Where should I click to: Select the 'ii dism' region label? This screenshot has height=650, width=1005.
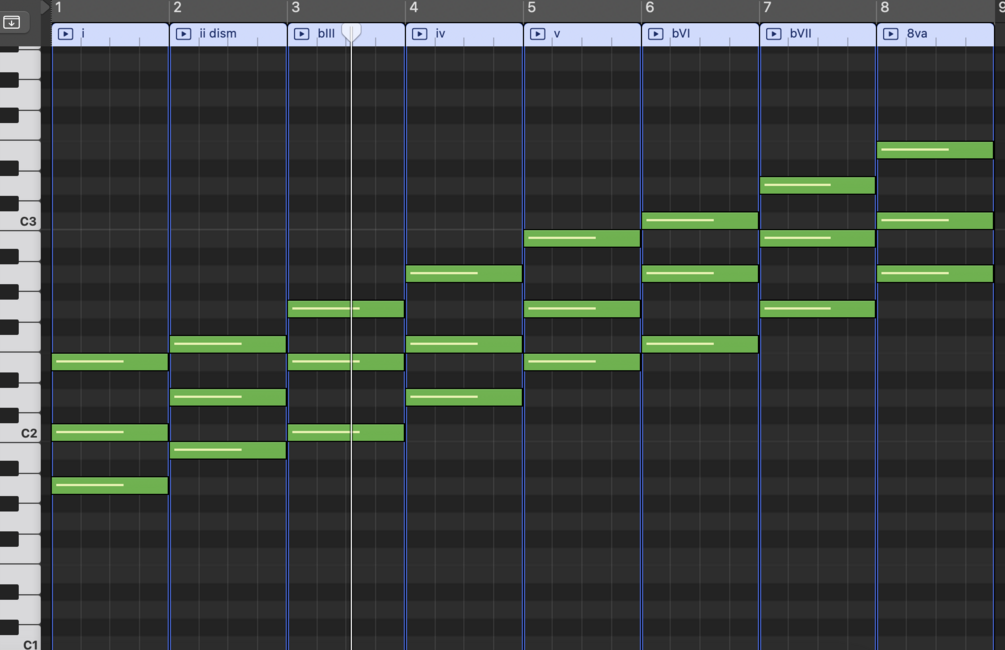(x=218, y=33)
